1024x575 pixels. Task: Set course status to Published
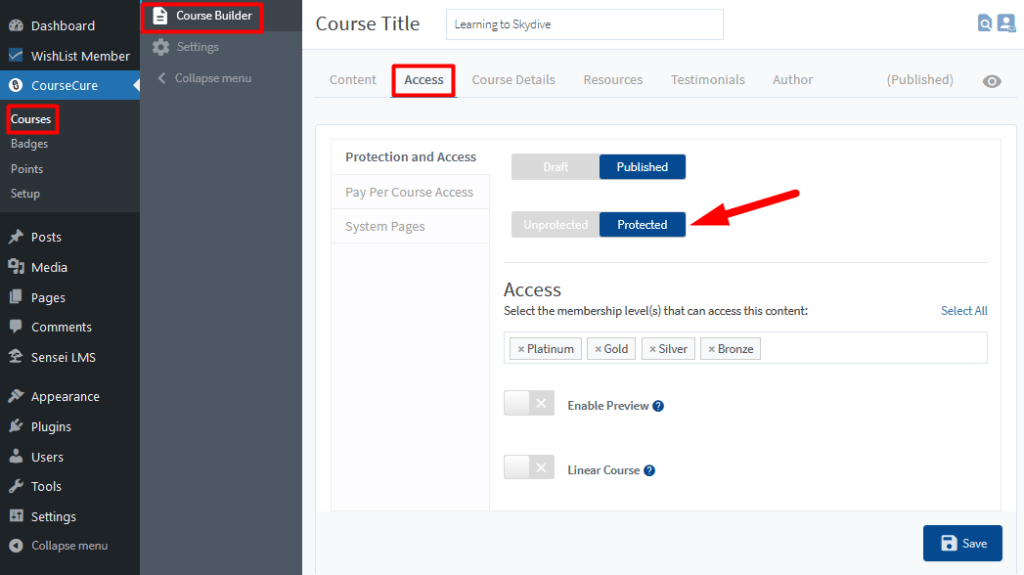642,167
